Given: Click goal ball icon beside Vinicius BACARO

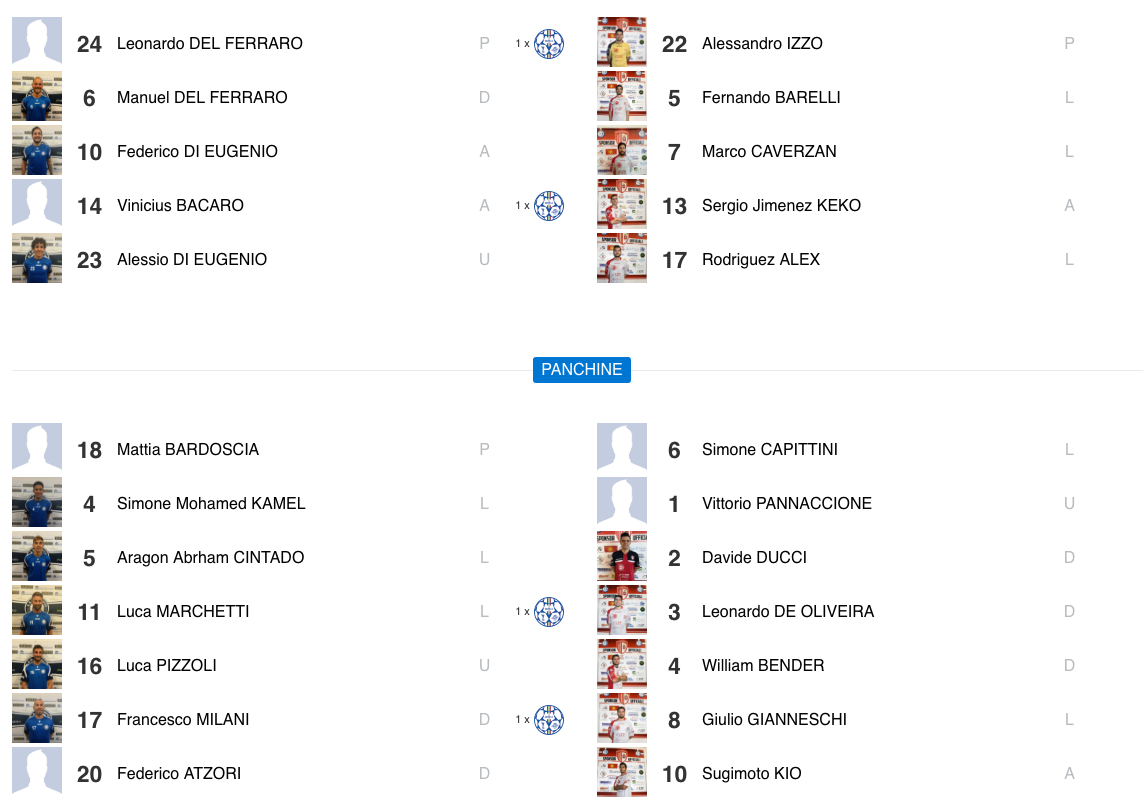Looking at the screenshot, I should pos(549,206).
